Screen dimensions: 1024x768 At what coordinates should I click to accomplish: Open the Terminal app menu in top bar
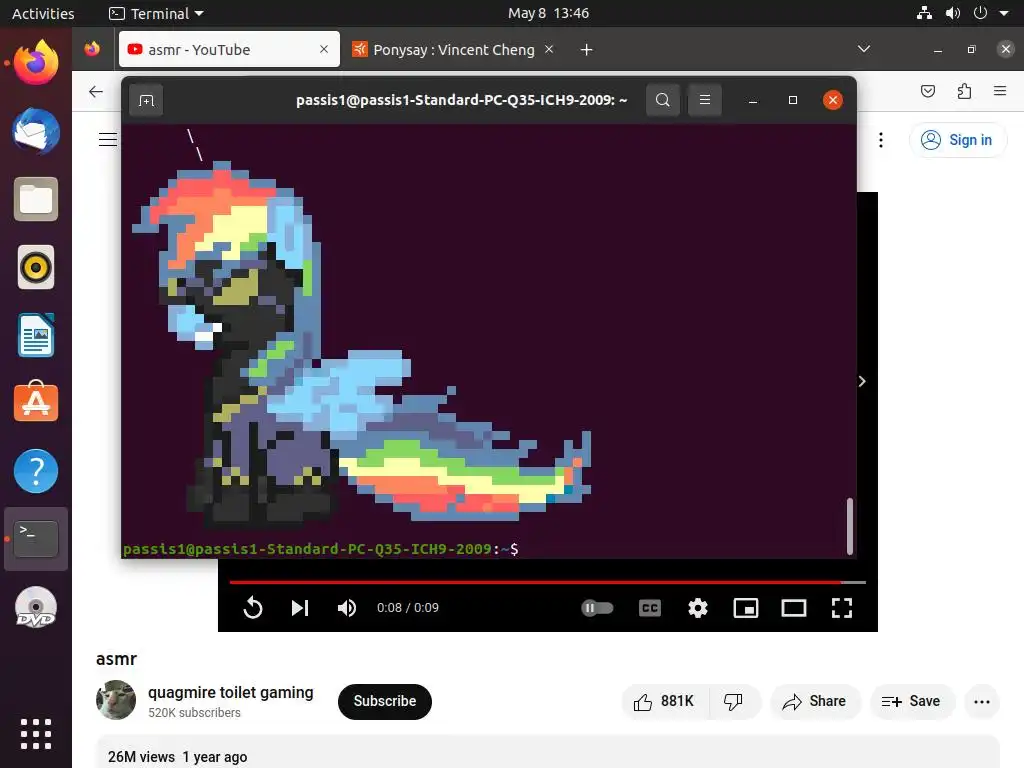click(156, 13)
